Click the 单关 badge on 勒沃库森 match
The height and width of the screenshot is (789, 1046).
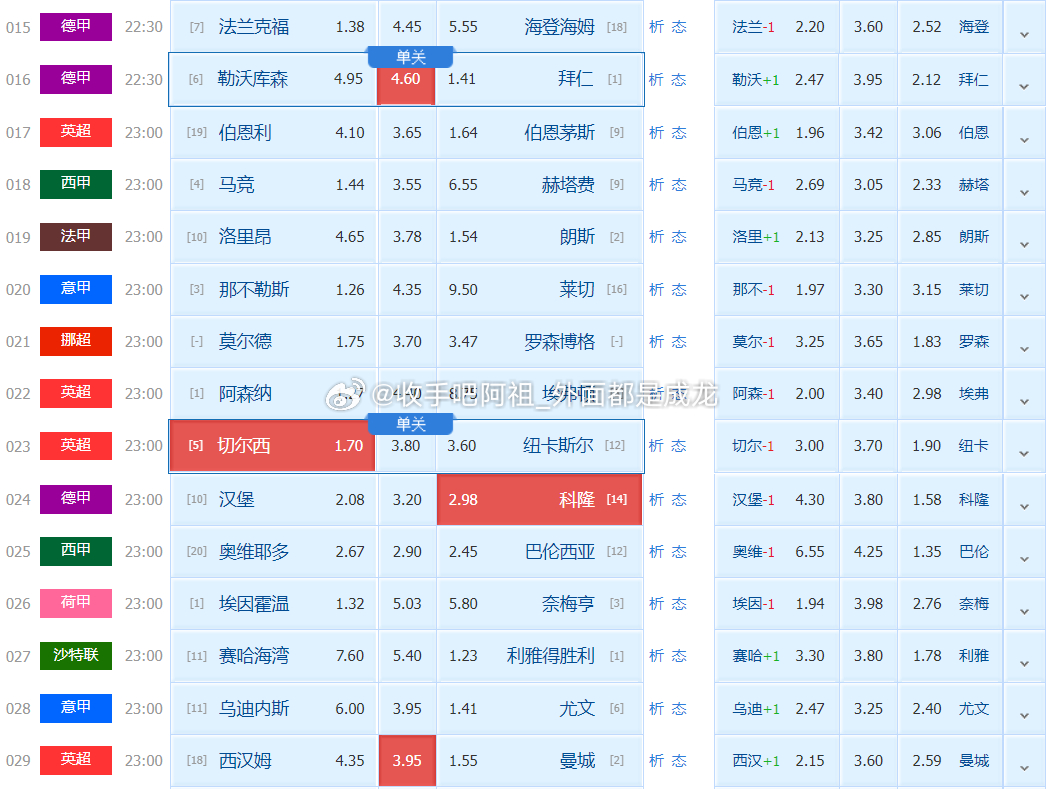click(x=413, y=57)
